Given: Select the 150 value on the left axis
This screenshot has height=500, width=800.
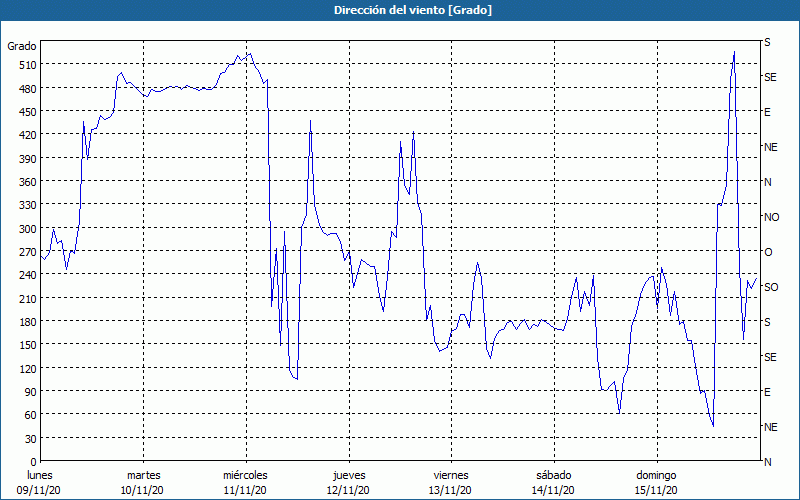Looking at the screenshot, I should [27, 345].
